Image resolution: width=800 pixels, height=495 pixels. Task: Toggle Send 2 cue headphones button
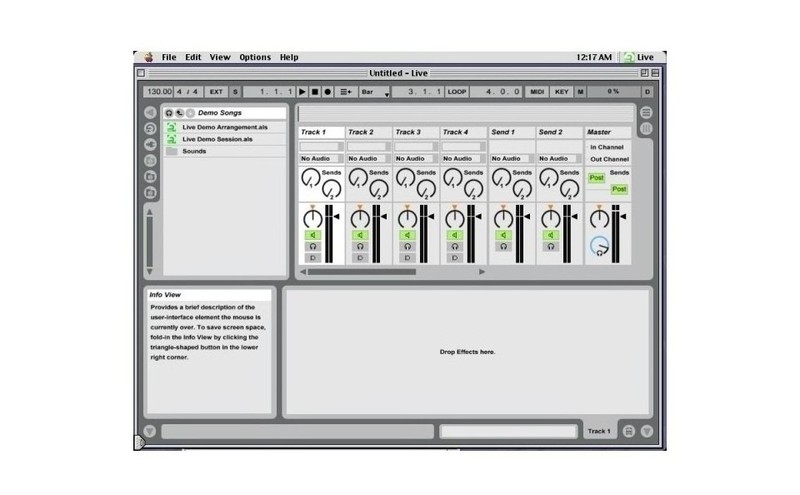pyautogui.click(x=551, y=246)
